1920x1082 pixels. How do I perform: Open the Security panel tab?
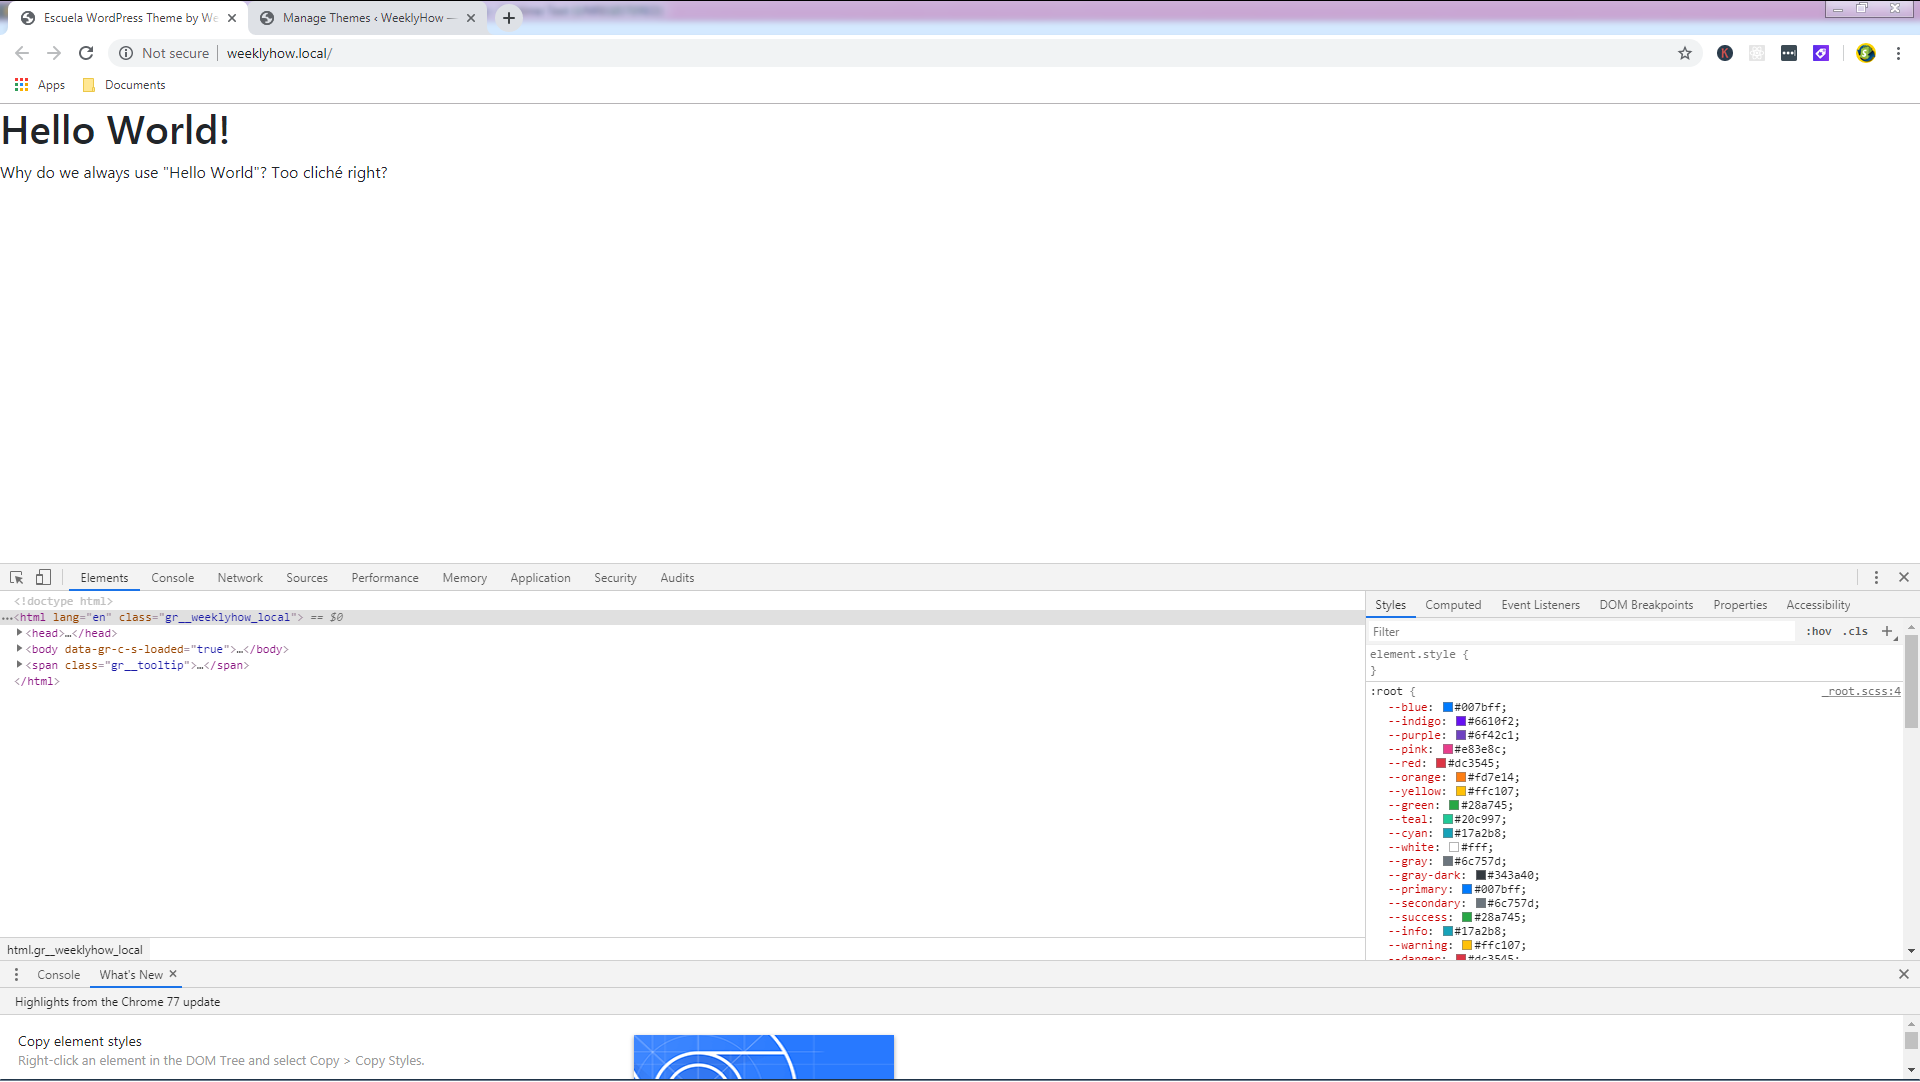pos(615,578)
